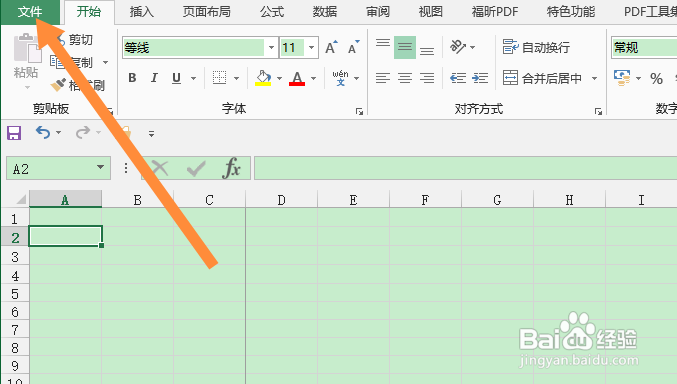Viewport: 677px width, 384px height.
Task: Click into the formula bar
Action: 465,168
